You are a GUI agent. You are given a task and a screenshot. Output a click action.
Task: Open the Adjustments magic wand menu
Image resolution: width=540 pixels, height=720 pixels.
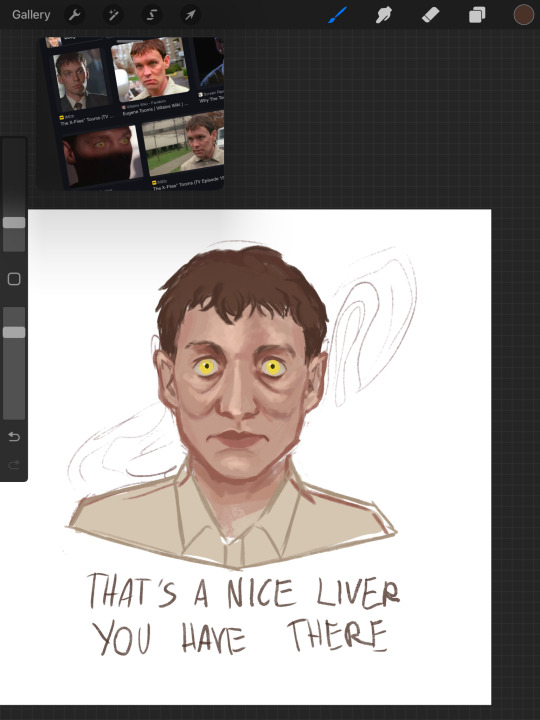(x=113, y=15)
